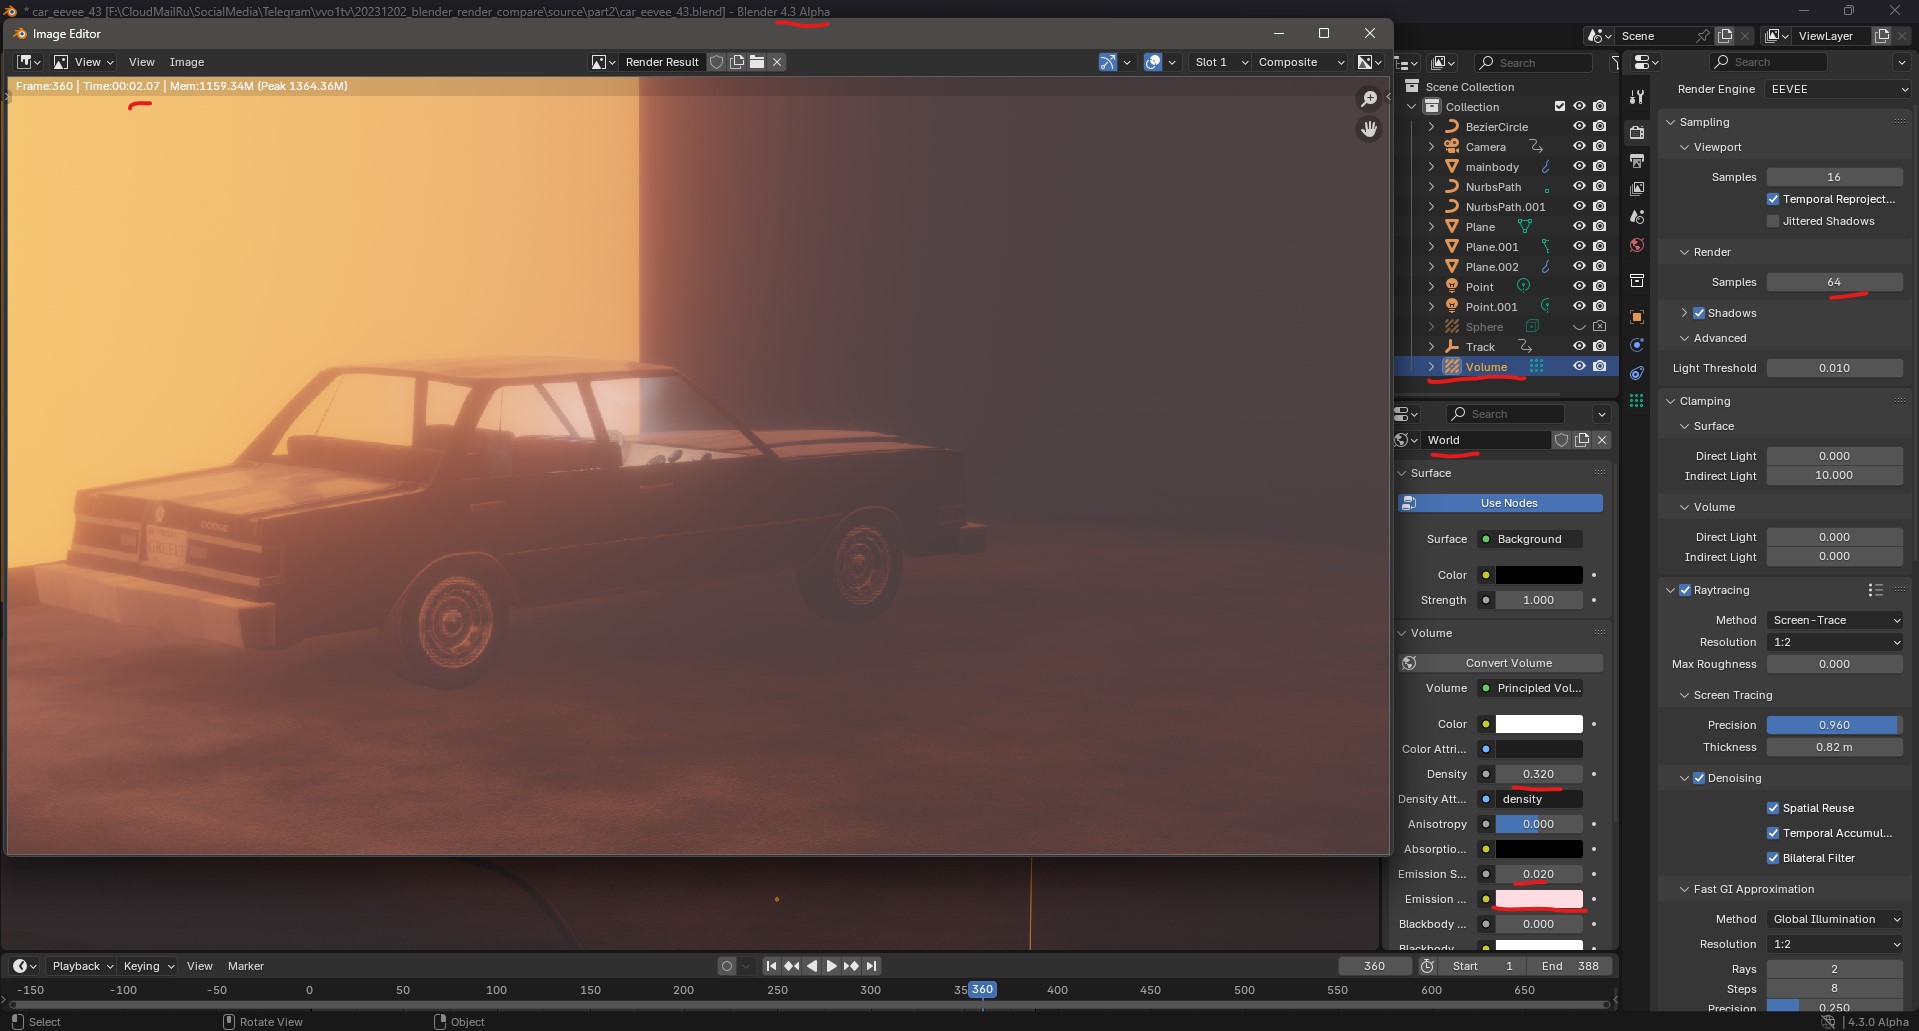Click the zoom magnifier icon in image editor
This screenshot has width=1919, height=1031.
coord(1369,98)
